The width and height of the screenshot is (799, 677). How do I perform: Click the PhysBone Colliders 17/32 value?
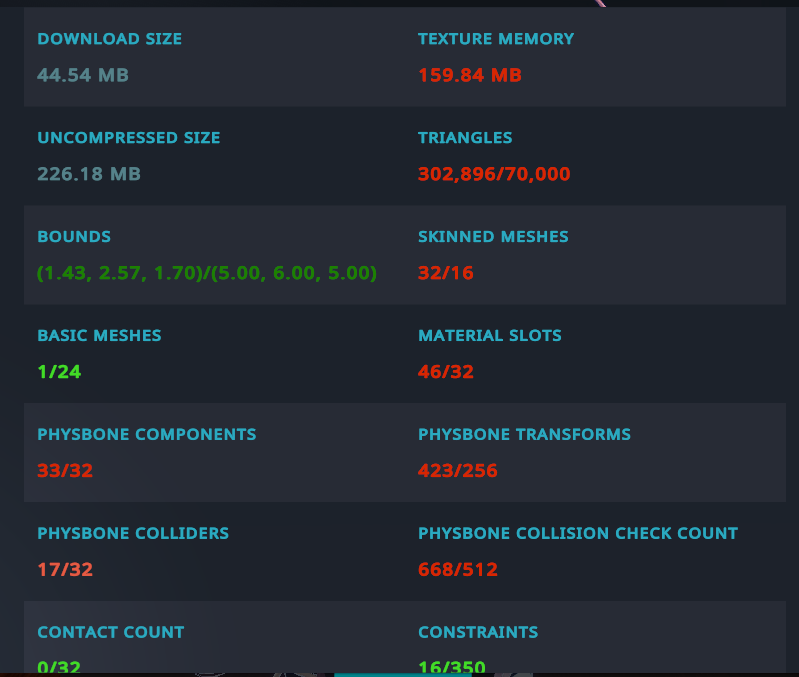65,570
